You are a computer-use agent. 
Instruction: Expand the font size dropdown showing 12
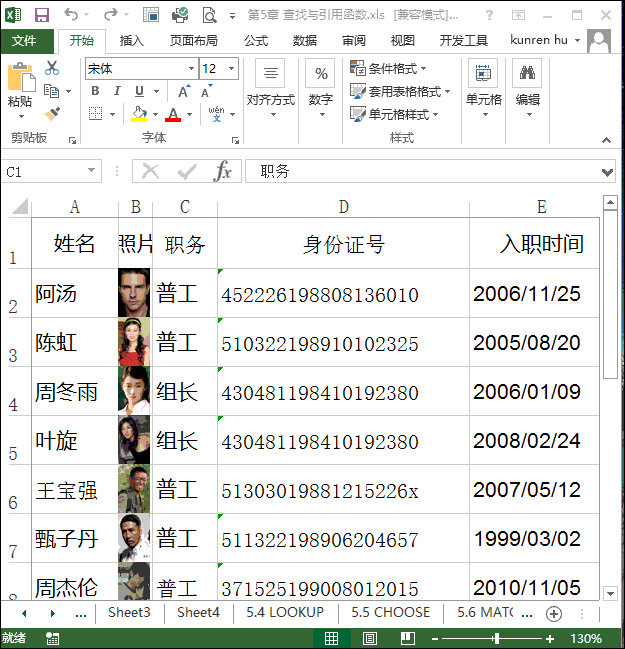(x=232, y=69)
